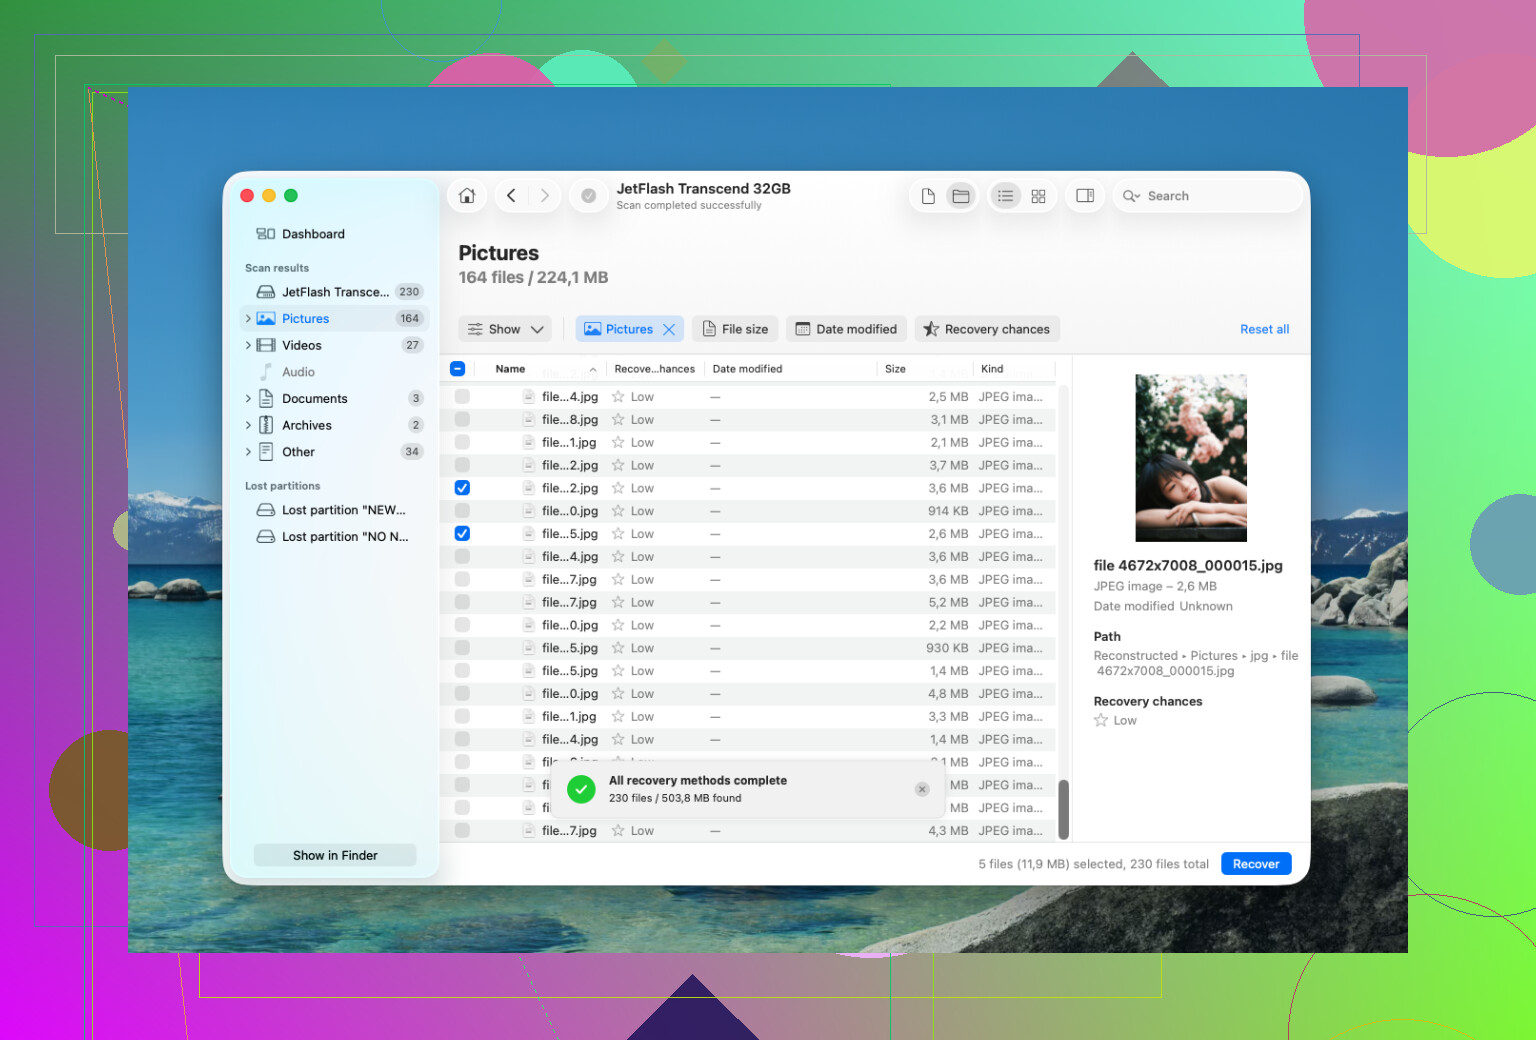
Task: Select the list view icon
Action: [1005, 196]
